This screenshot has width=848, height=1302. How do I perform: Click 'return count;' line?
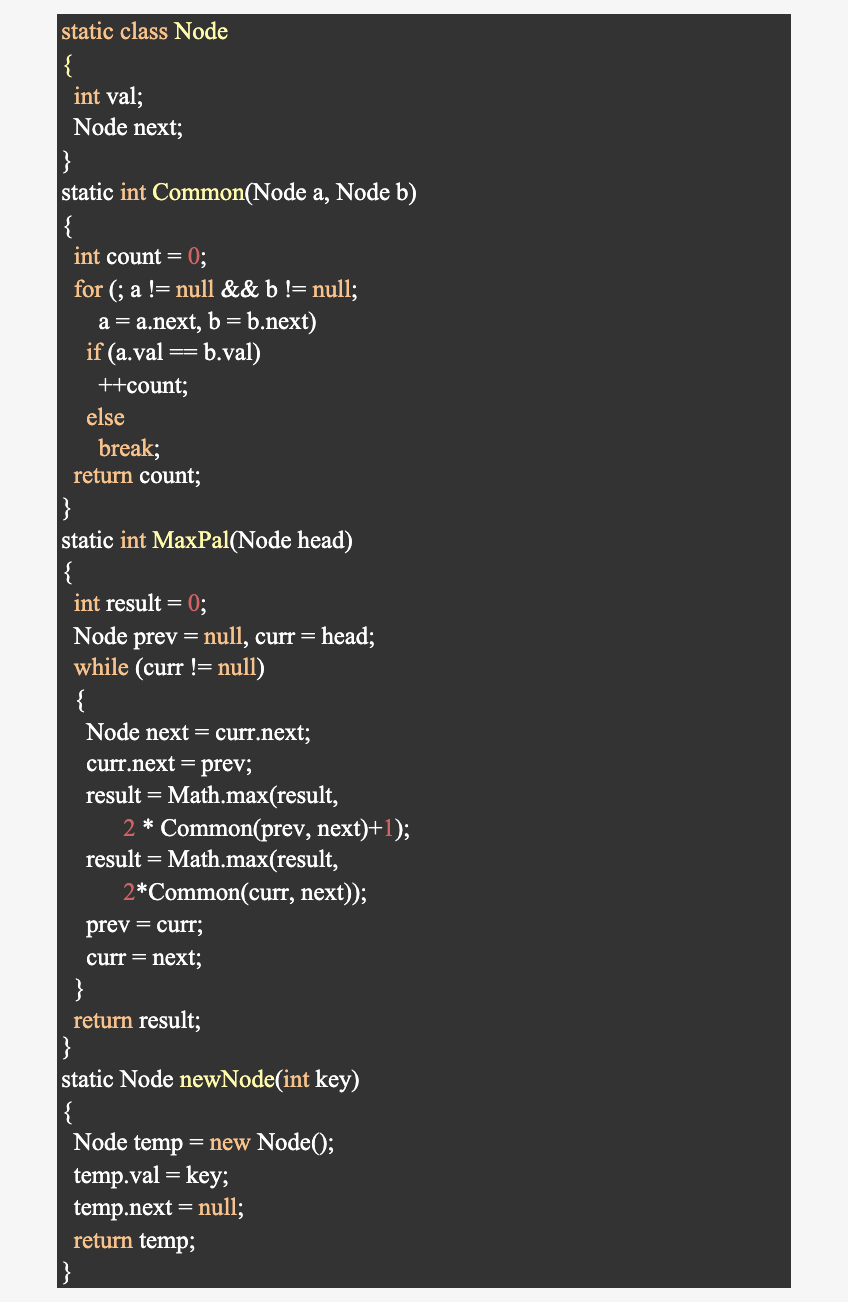137,475
